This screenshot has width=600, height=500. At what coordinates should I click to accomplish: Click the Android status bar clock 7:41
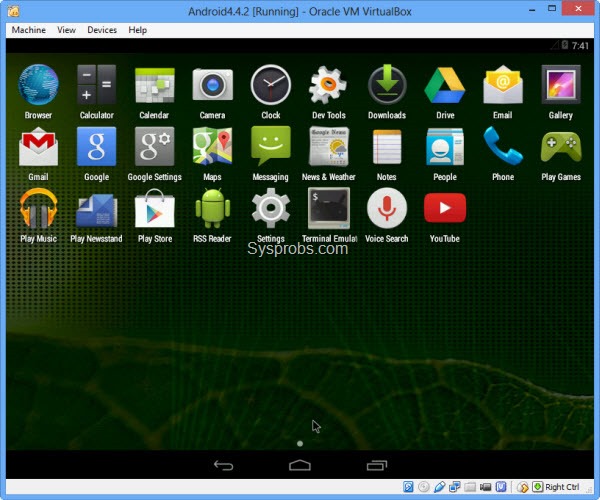coord(580,46)
